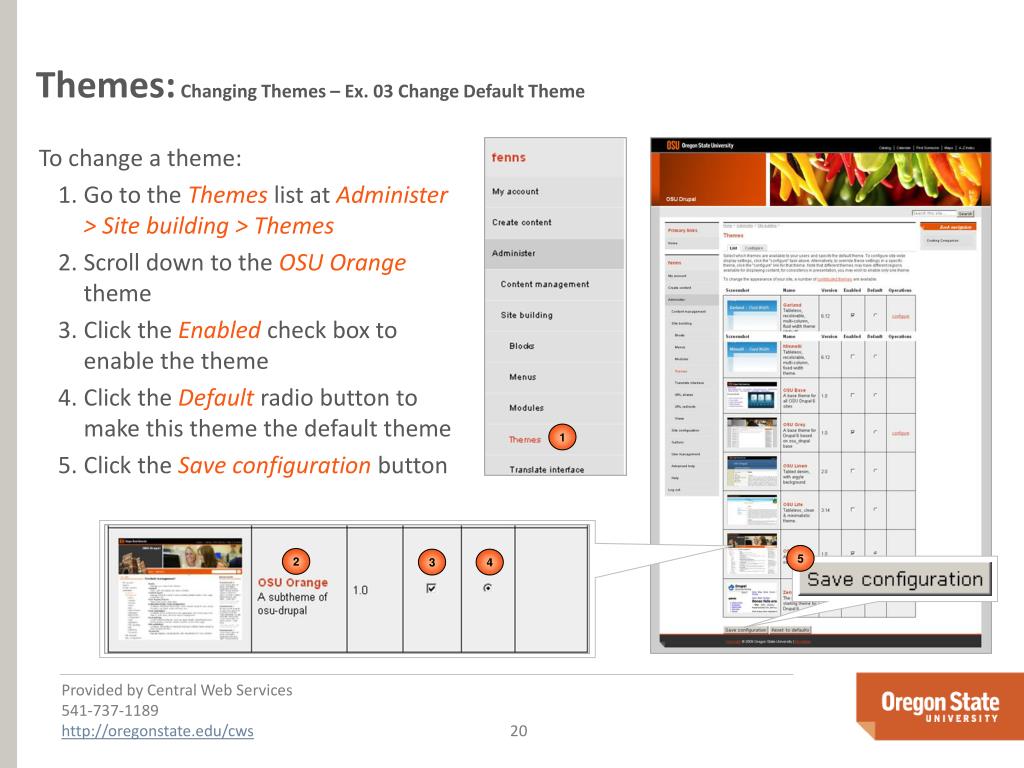Select the OSU Base Default radio button
The image size is (1024, 768).
(x=875, y=395)
